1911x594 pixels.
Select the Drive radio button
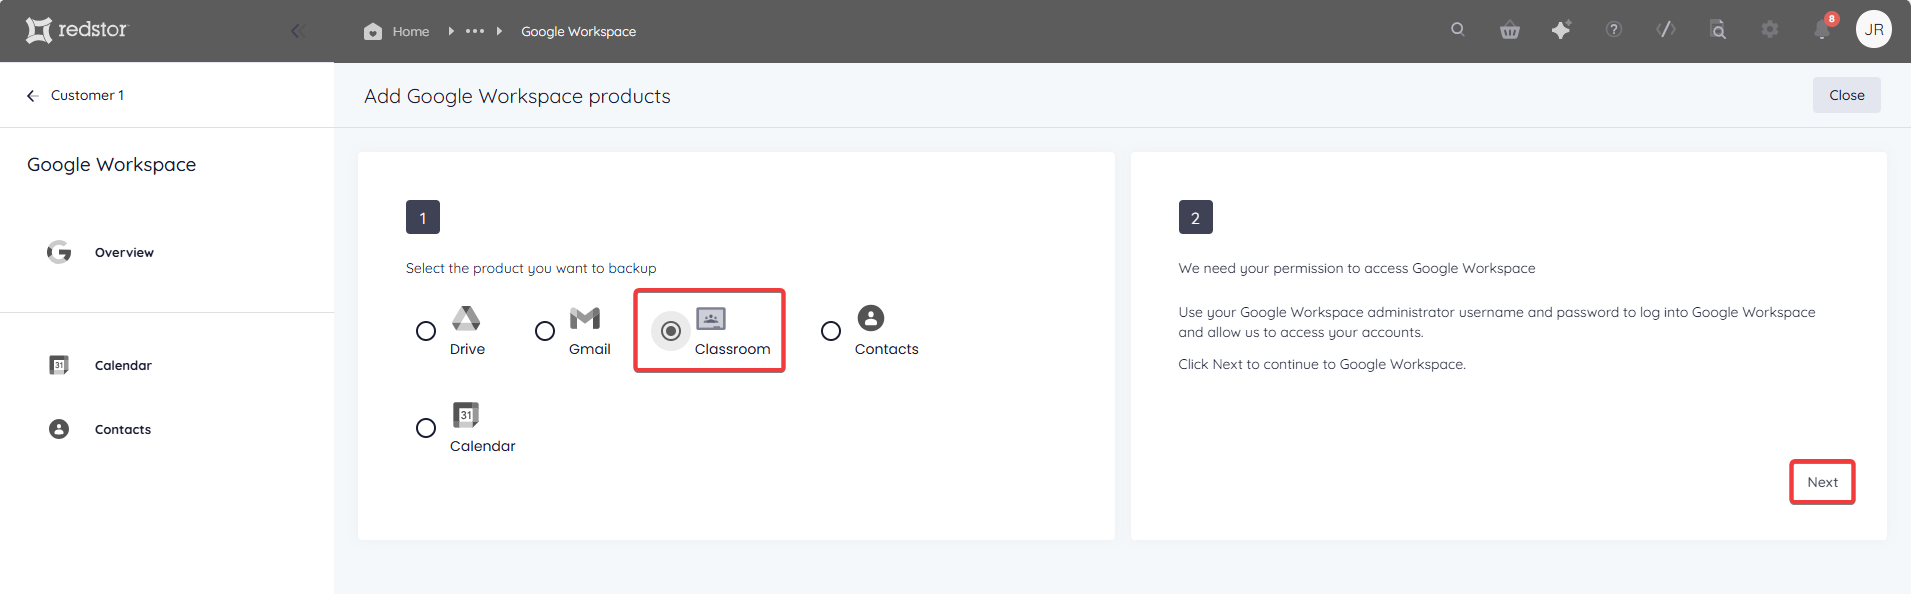[x=426, y=331]
